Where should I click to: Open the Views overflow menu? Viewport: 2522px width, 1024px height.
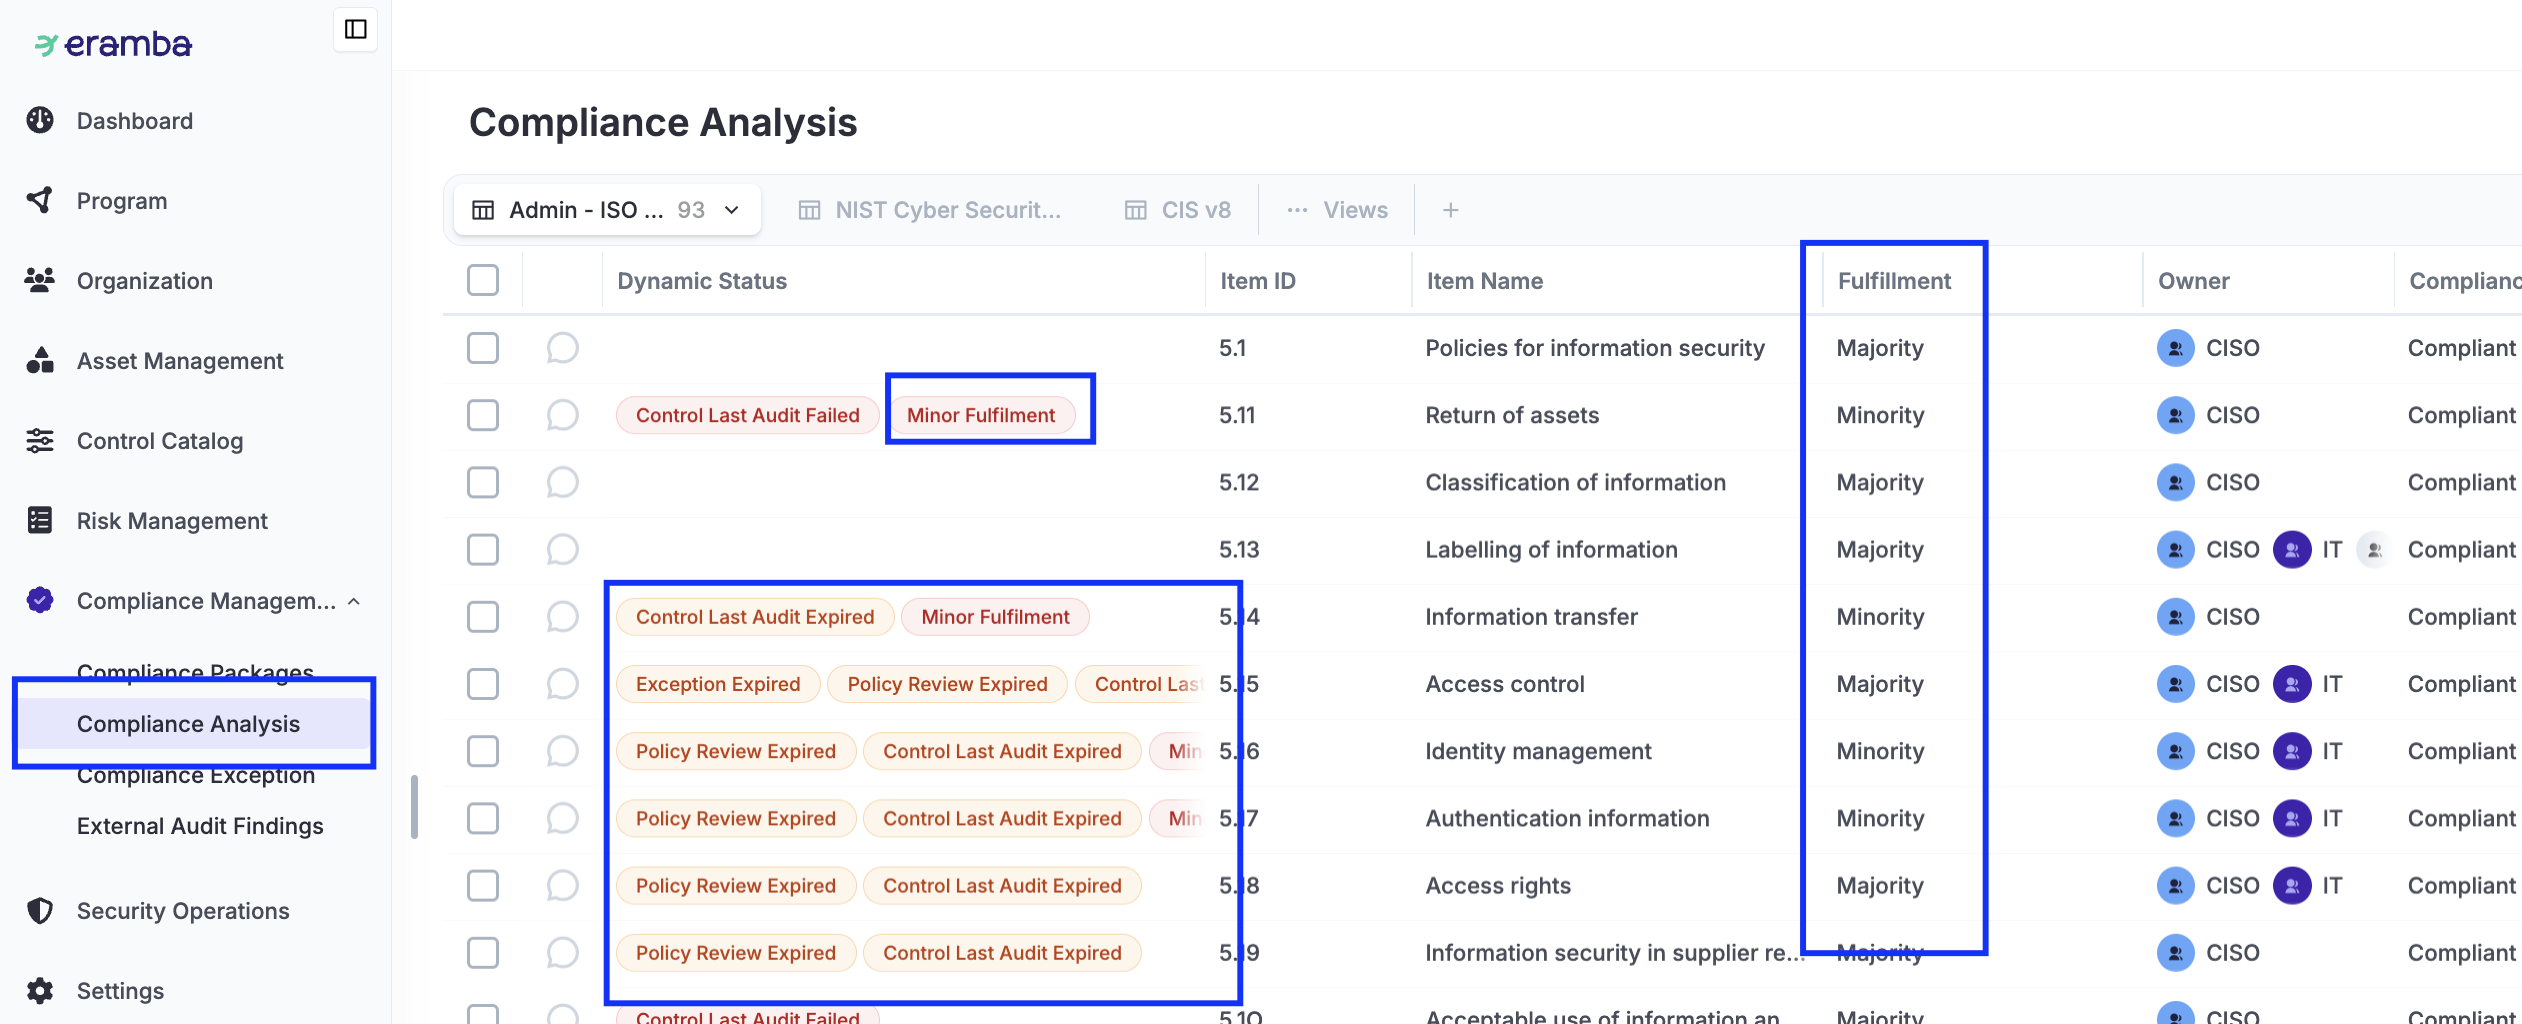pyautogui.click(x=1338, y=210)
